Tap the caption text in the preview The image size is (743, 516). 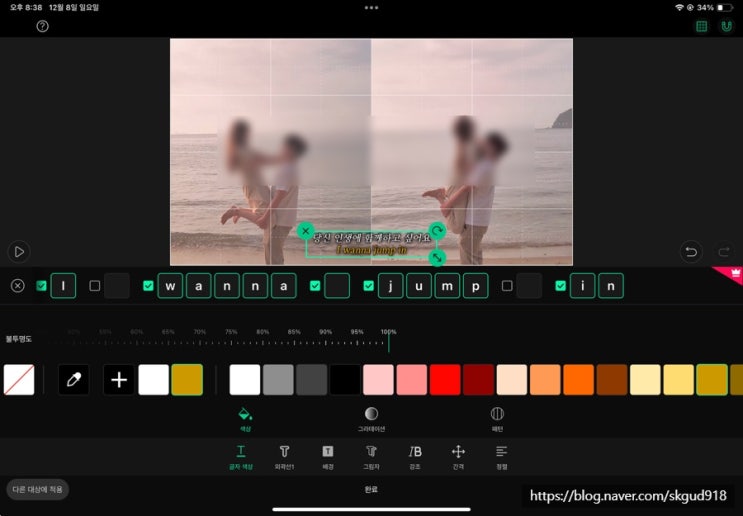click(x=371, y=244)
